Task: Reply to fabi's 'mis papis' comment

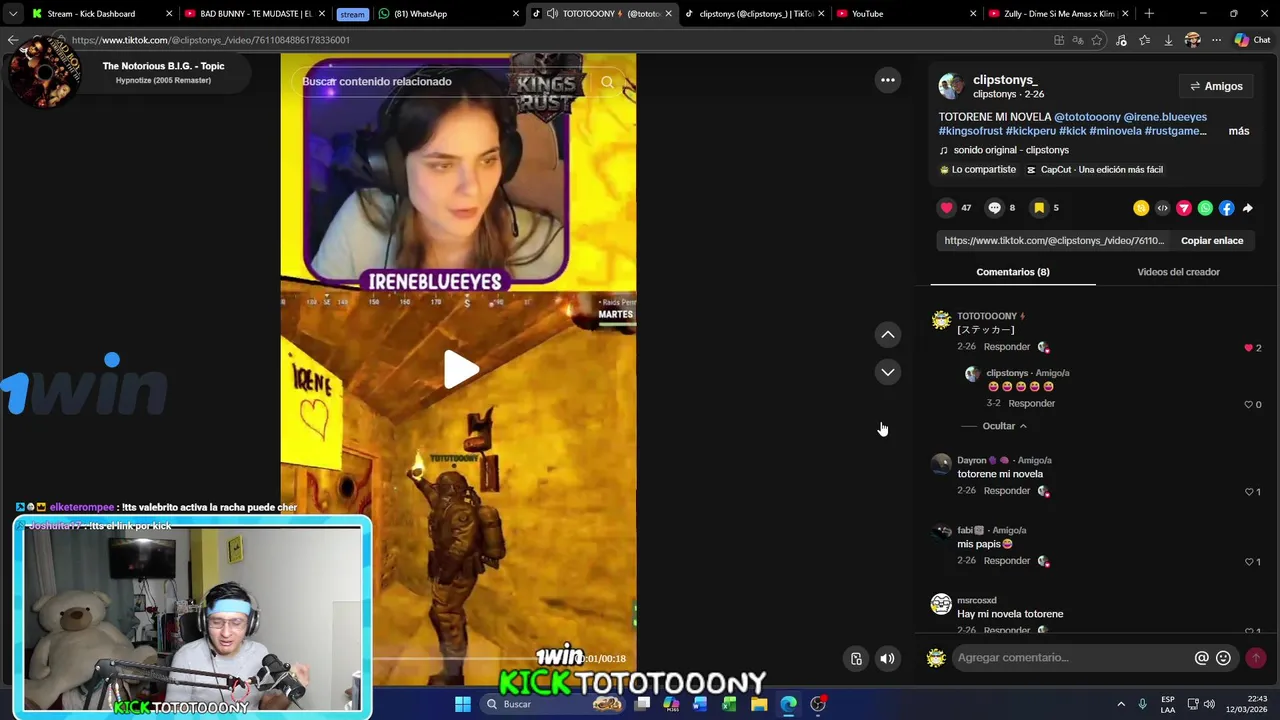Action: tap(1006, 561)
